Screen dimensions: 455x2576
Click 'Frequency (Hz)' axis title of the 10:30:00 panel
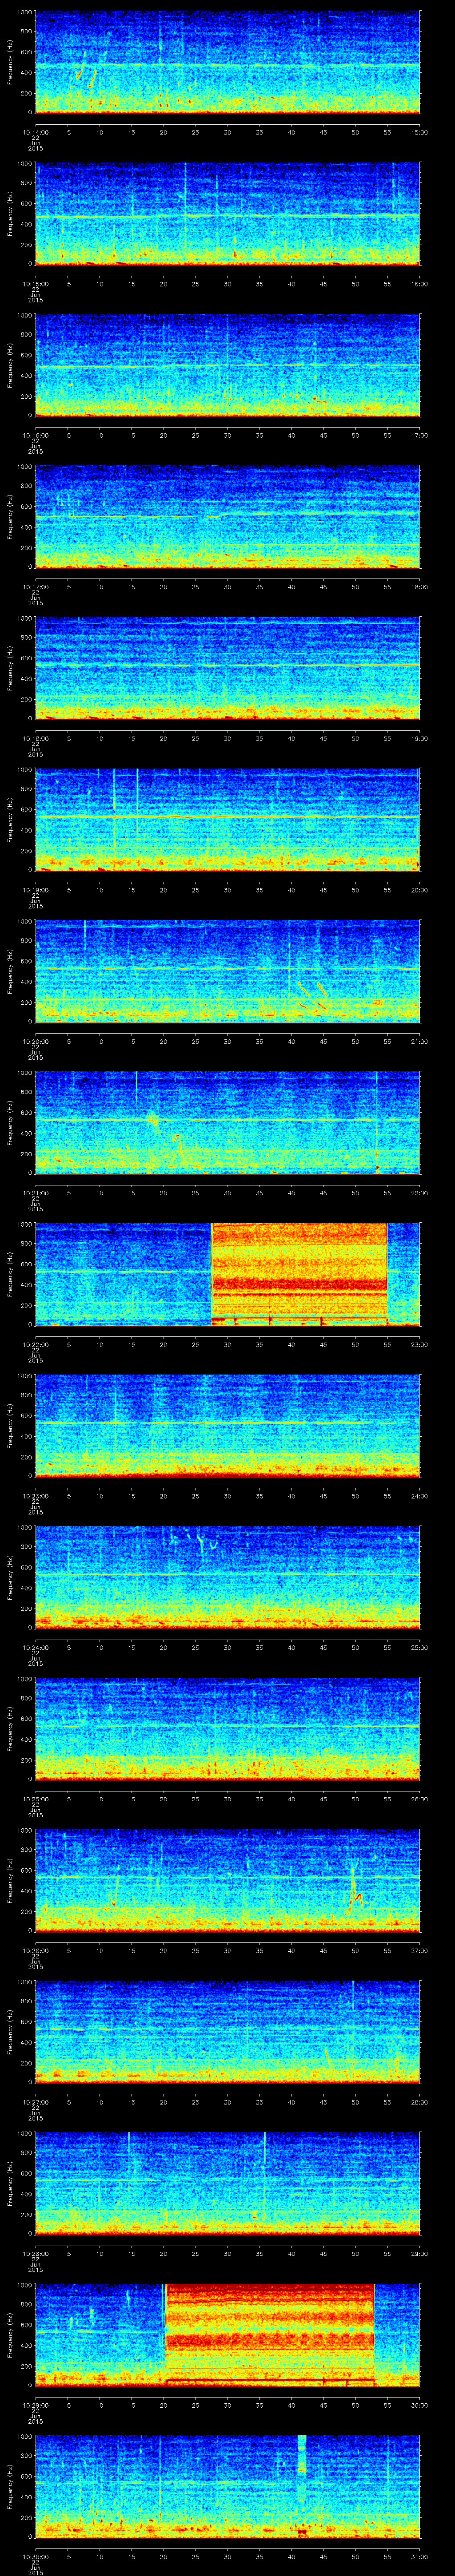(x=10, y=2487)
